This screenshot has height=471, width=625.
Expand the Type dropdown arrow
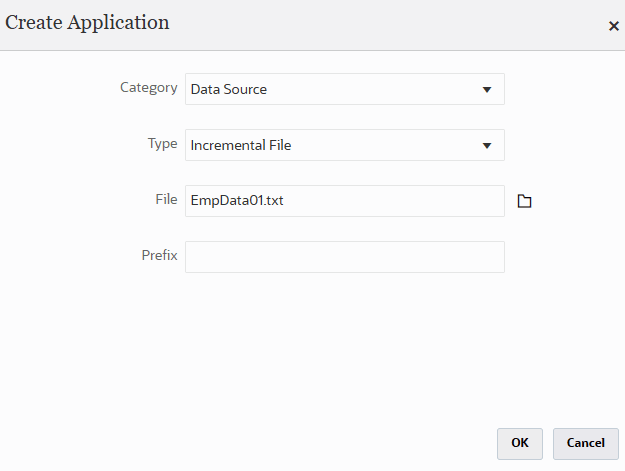coord(487,145)
